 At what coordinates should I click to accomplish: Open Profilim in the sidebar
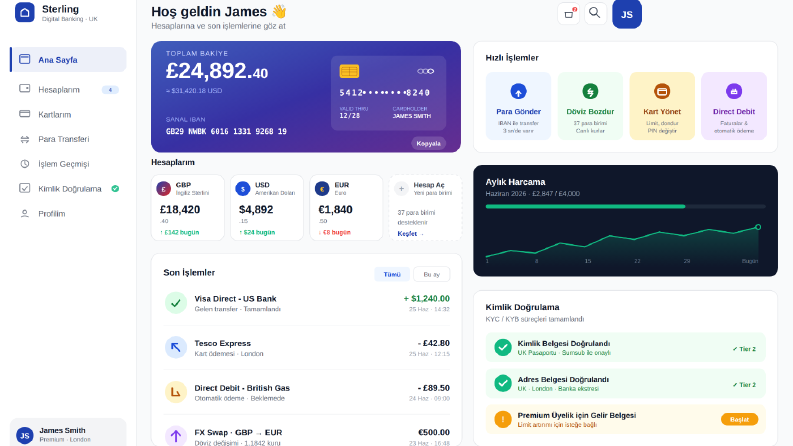(x=68, y=213)
